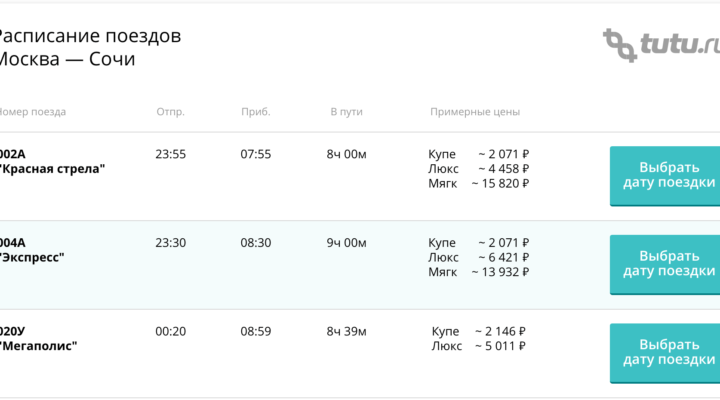720x400 pixels.
Task: Choose Мягк price 15 820 ₽ option
Action: 500,183
